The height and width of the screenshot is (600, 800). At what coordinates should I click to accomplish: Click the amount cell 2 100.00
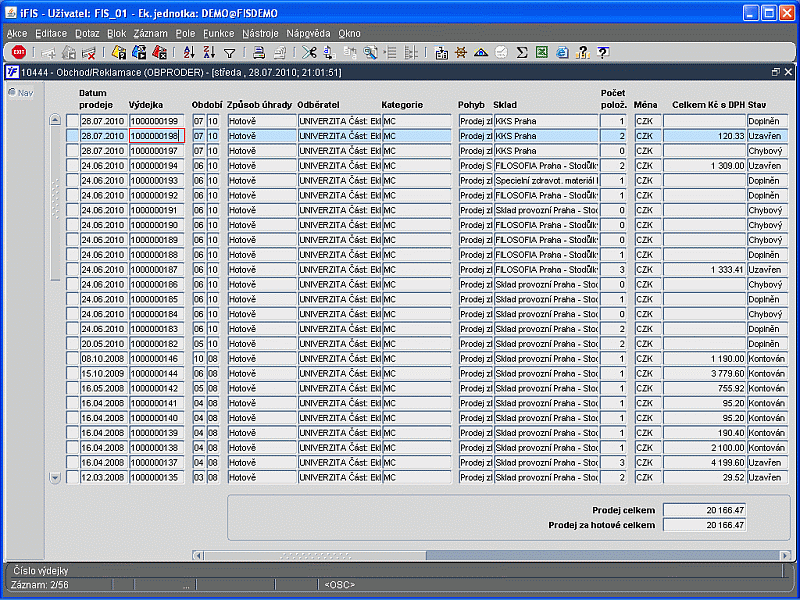click(x=705, y=447)
